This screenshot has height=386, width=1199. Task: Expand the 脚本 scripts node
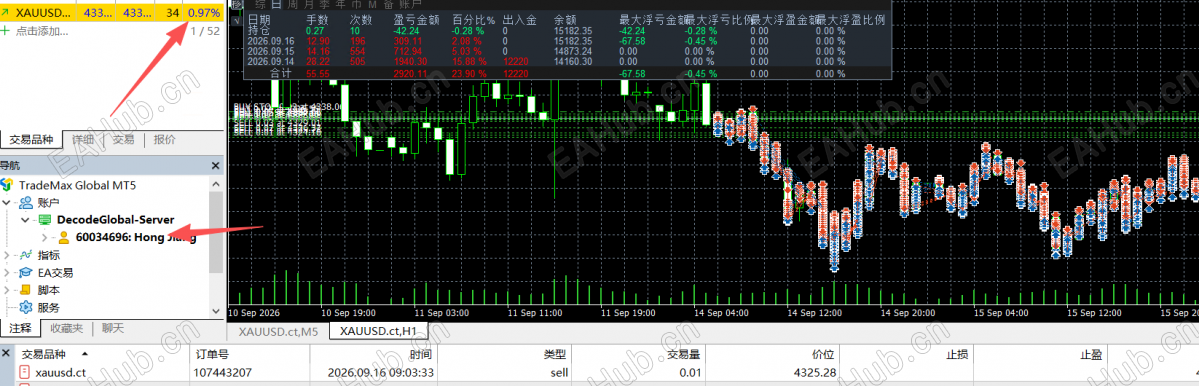pyautogui.click(x=7, y=290)
